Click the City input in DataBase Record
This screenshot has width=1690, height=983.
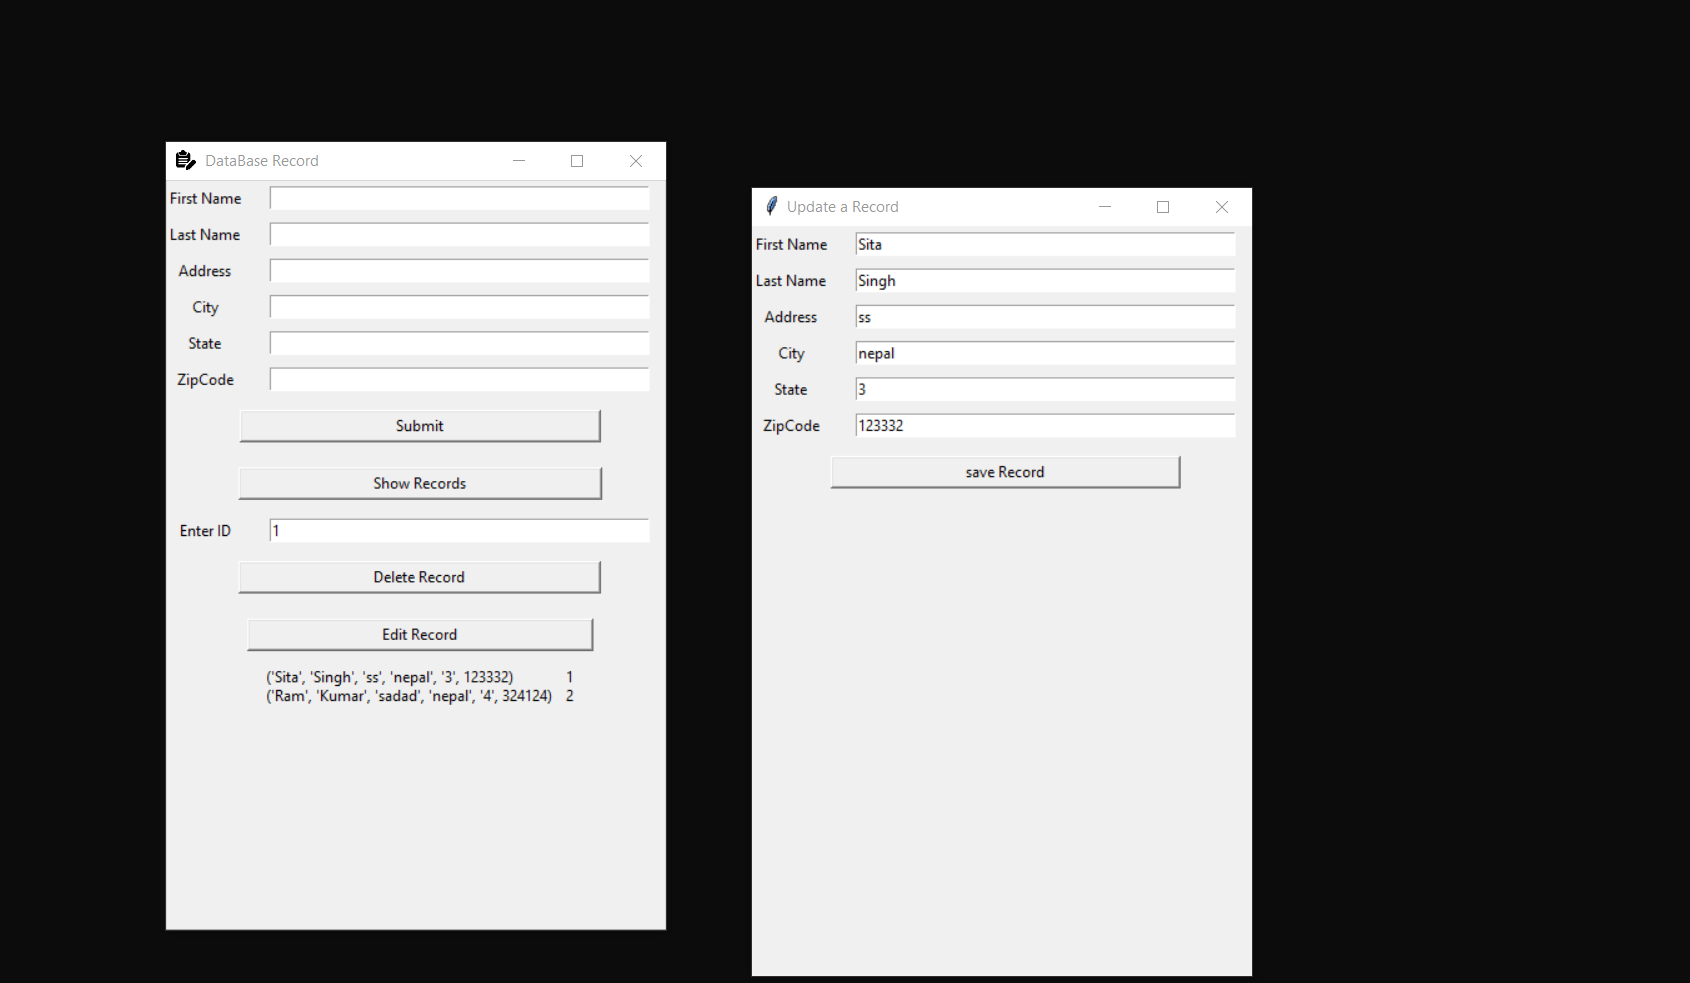[x=458, y=307]
